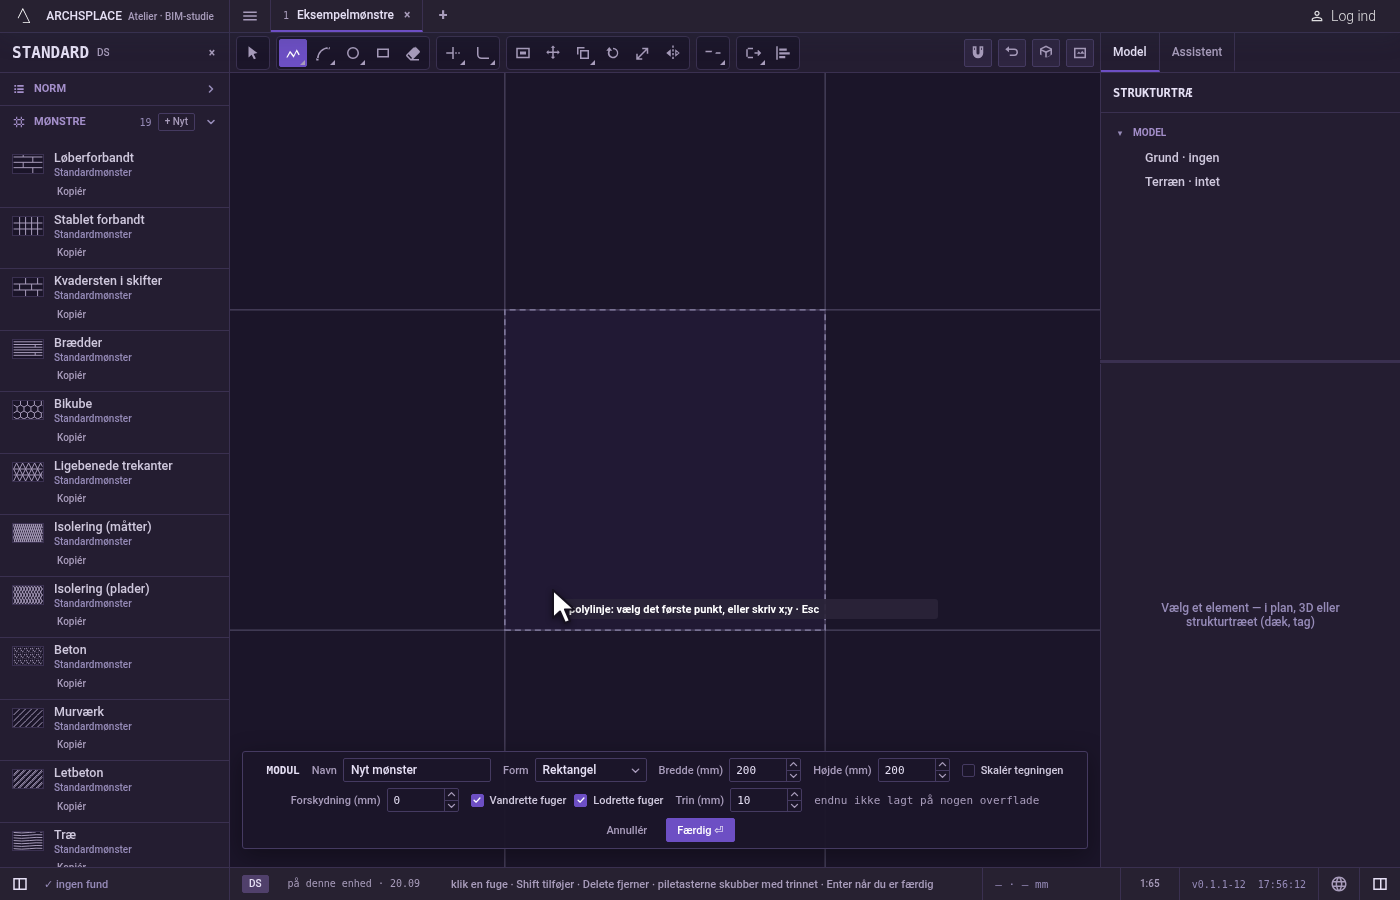
Task: Collapse the MODEL tree node
Action: [1120, 133]
